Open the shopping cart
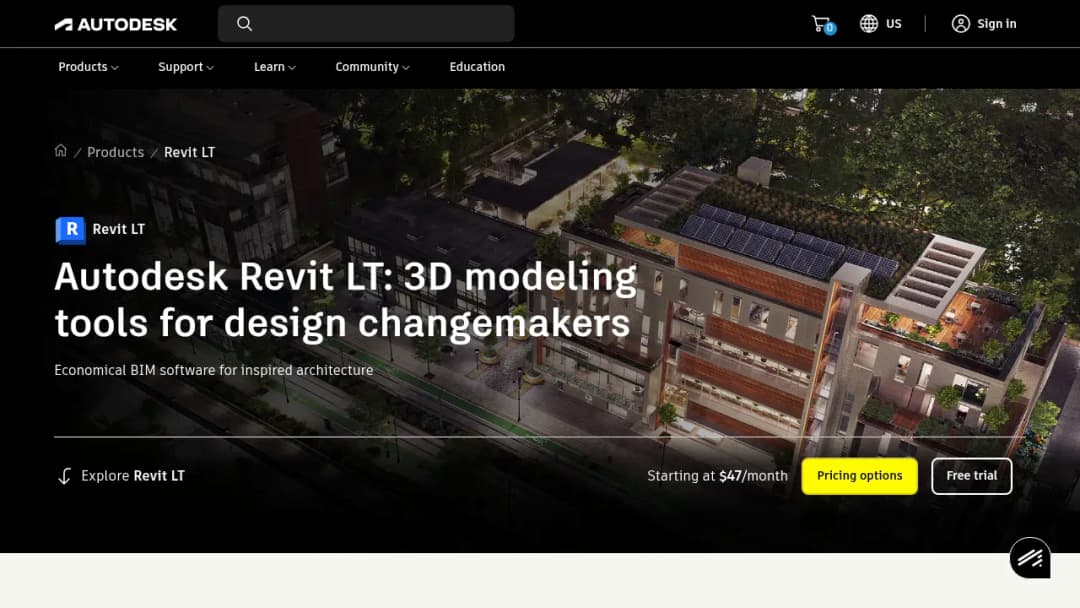Image resolution: width=1080 pixels, height=608 pixels. [823, 24]
